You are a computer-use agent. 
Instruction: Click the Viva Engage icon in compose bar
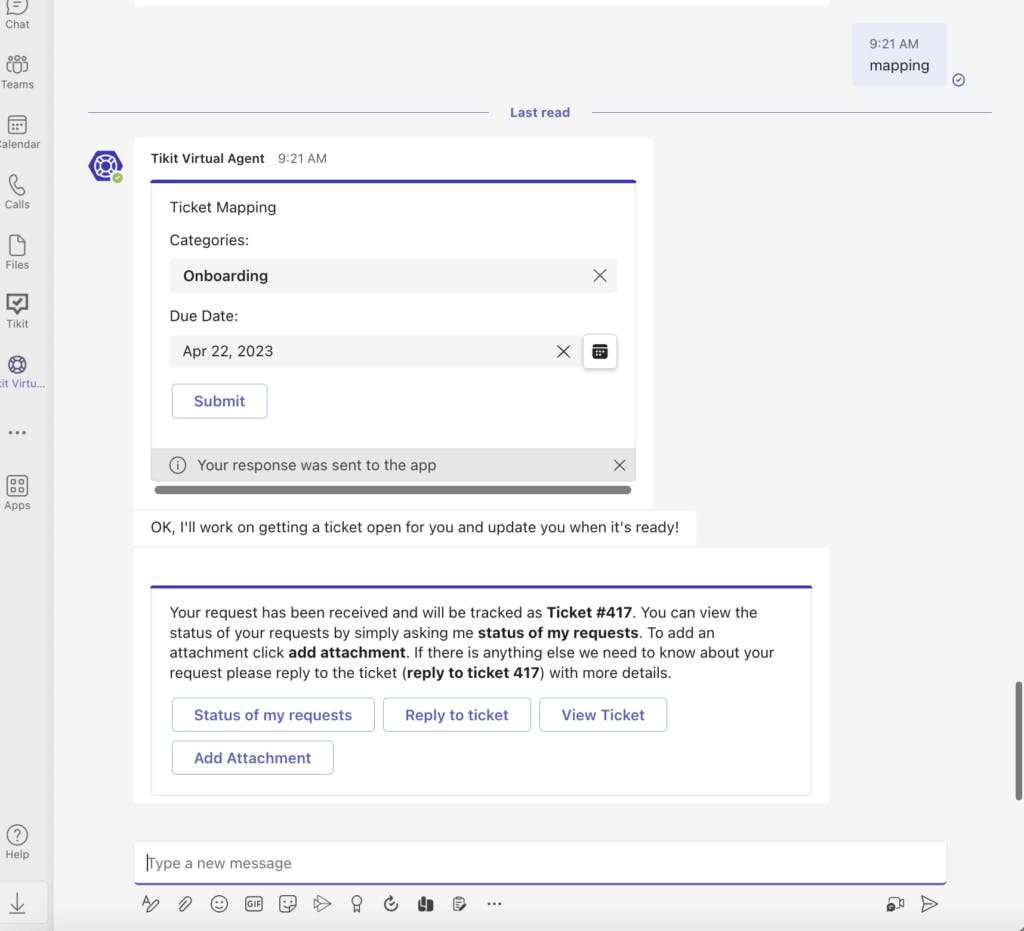[x=425, y=904]
